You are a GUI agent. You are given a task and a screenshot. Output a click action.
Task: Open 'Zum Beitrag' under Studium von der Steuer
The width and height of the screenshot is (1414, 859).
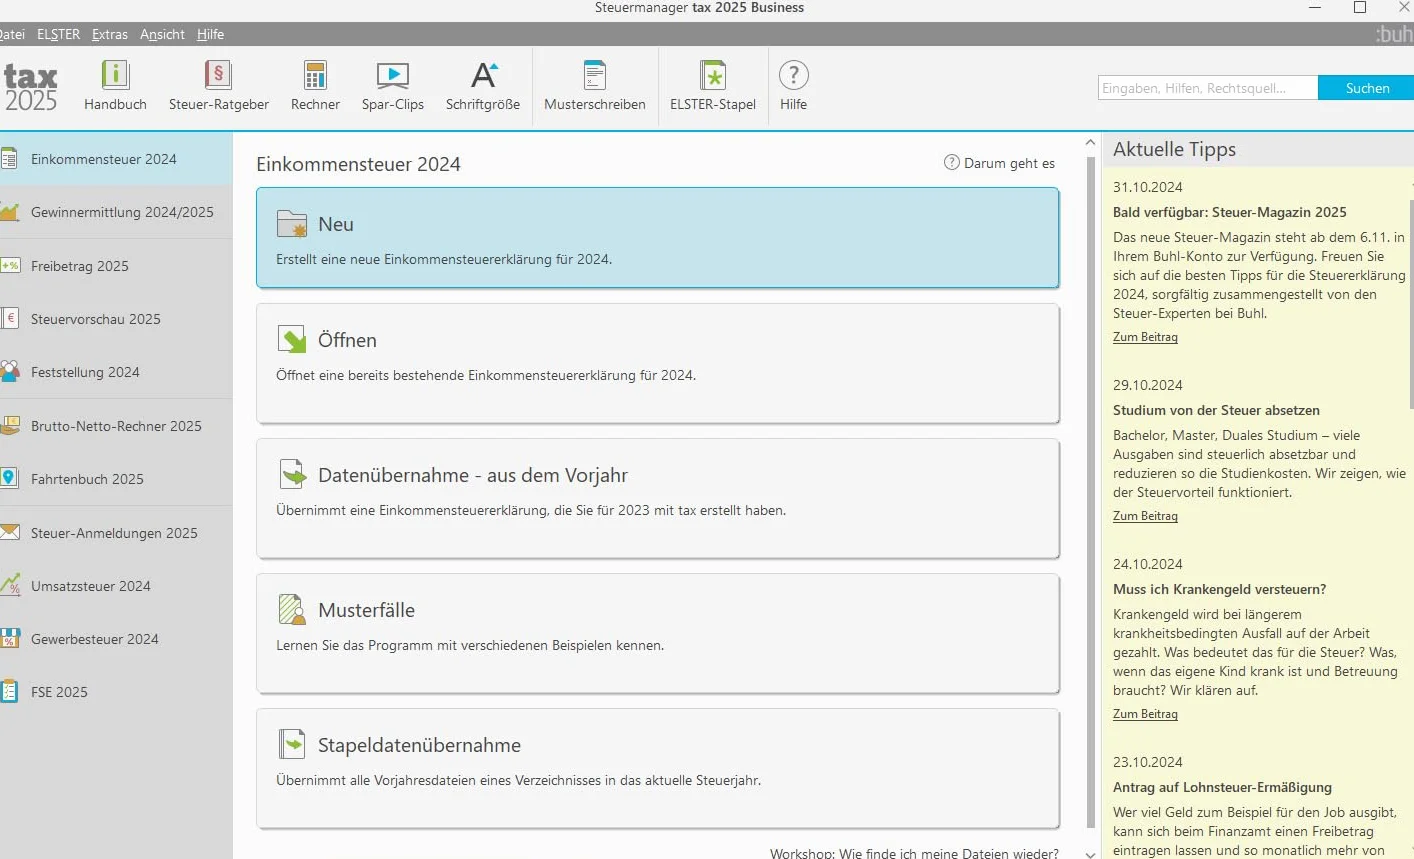click(x=1145, y=516)
